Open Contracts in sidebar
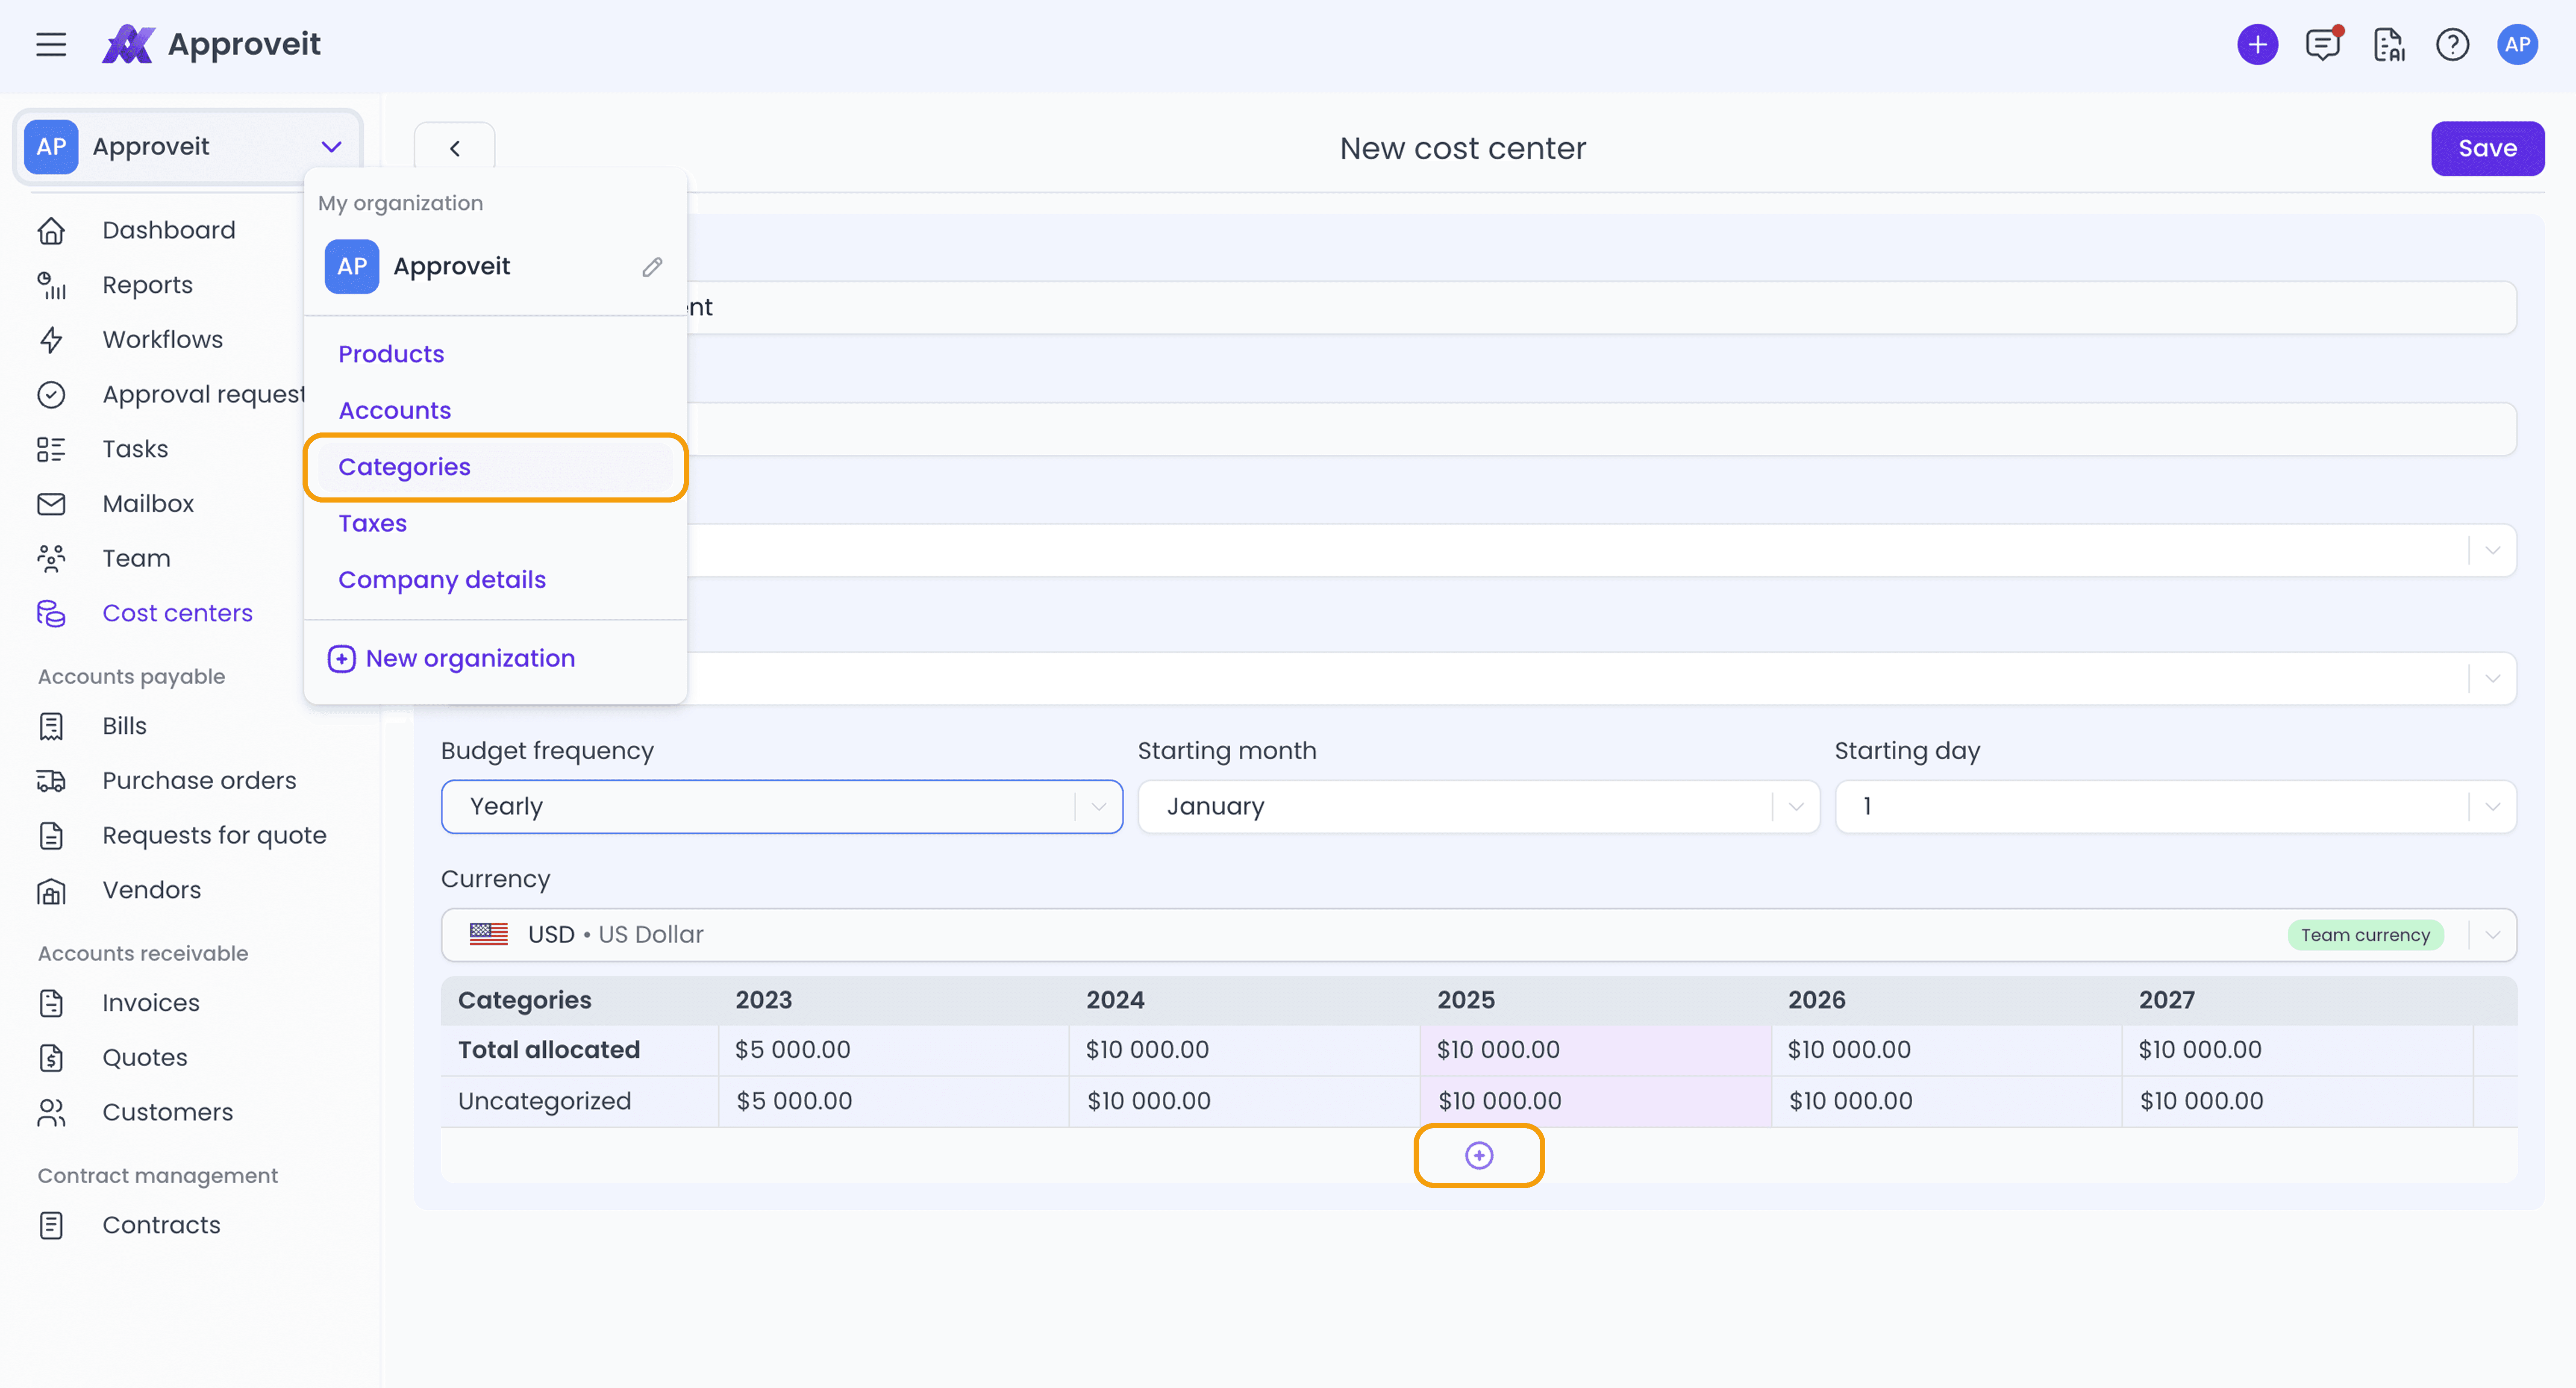This screenshot has height=1388, width=2576. pyautogui.click(x=161, y=1225)
